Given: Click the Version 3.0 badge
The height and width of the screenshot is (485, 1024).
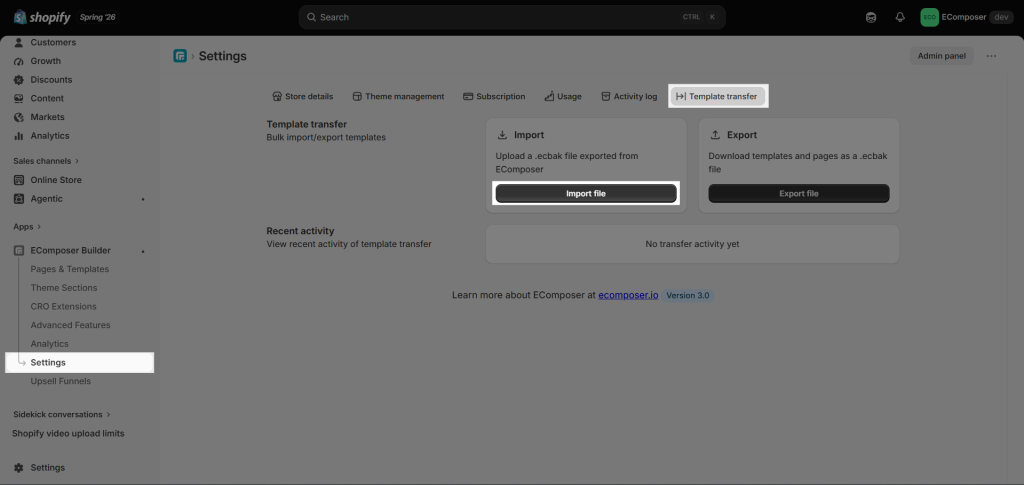Looking at the screenshot, I should (x=688, y=295).
